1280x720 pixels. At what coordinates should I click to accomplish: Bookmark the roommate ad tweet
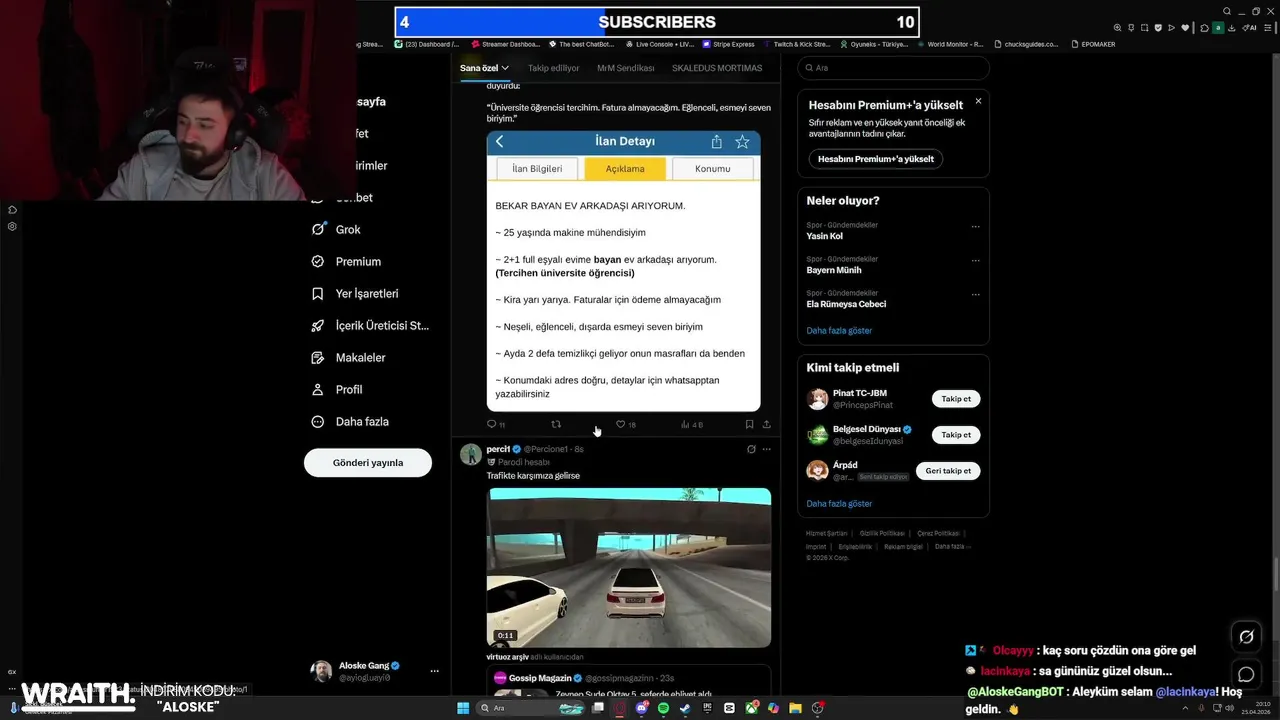coord(749,424)
